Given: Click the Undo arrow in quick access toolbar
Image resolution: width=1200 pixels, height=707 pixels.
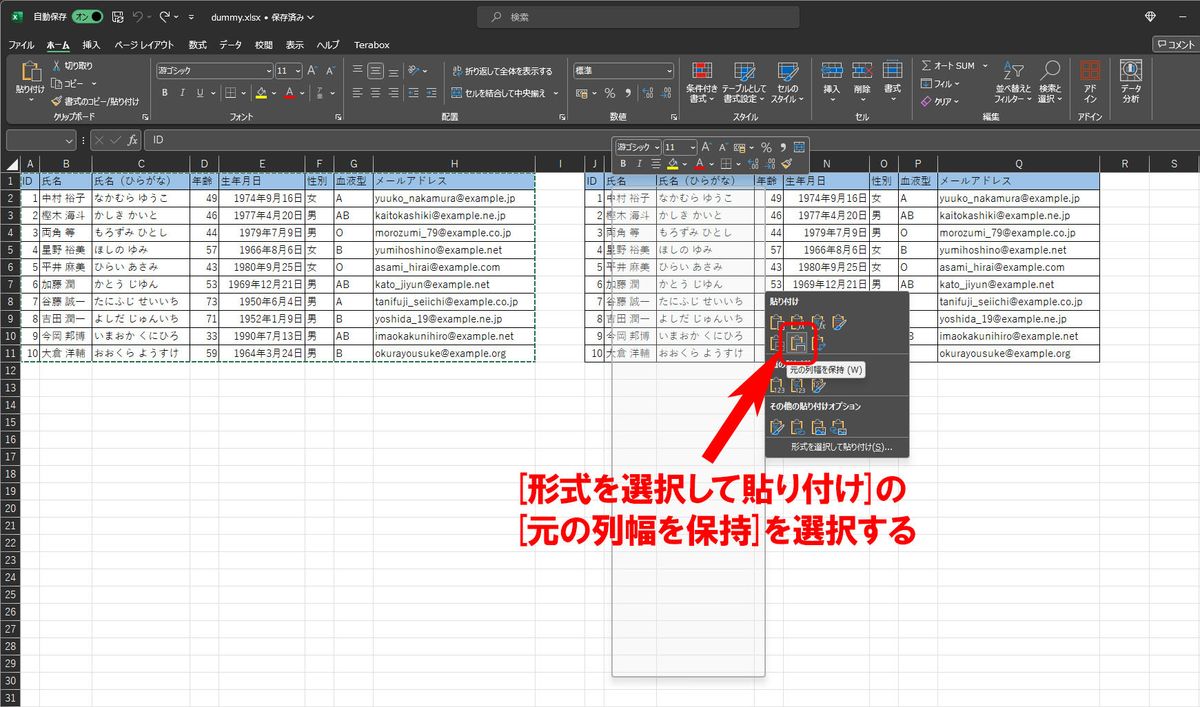Looking at the screenshot, I should pyautogui.click(x=138, y=17).
